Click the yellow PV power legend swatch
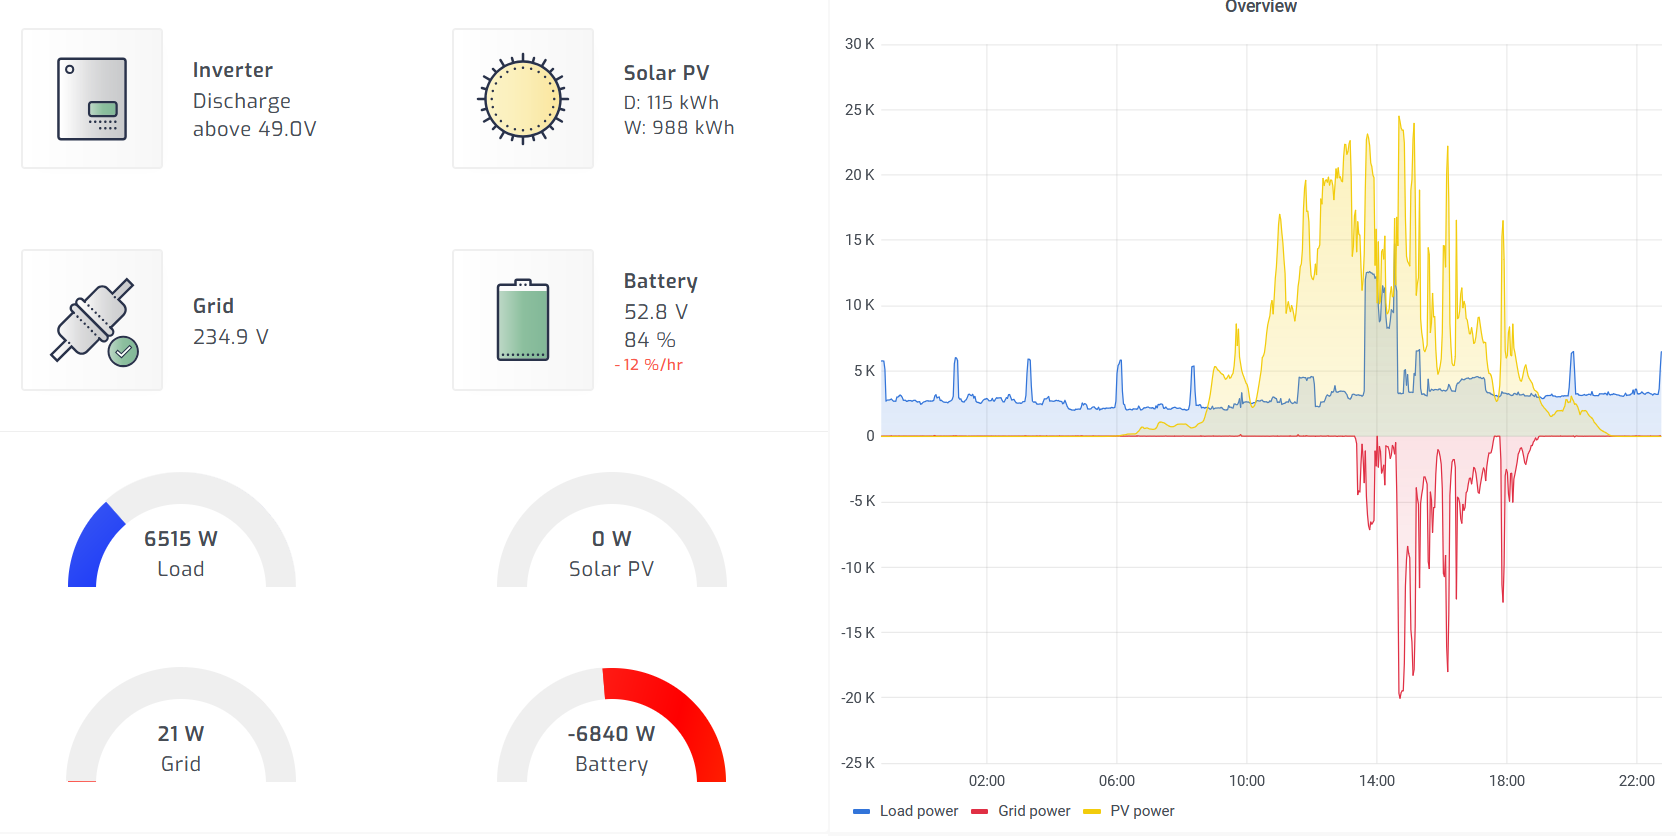Viewport: 1676px width, 836px height. (1092, 811)
